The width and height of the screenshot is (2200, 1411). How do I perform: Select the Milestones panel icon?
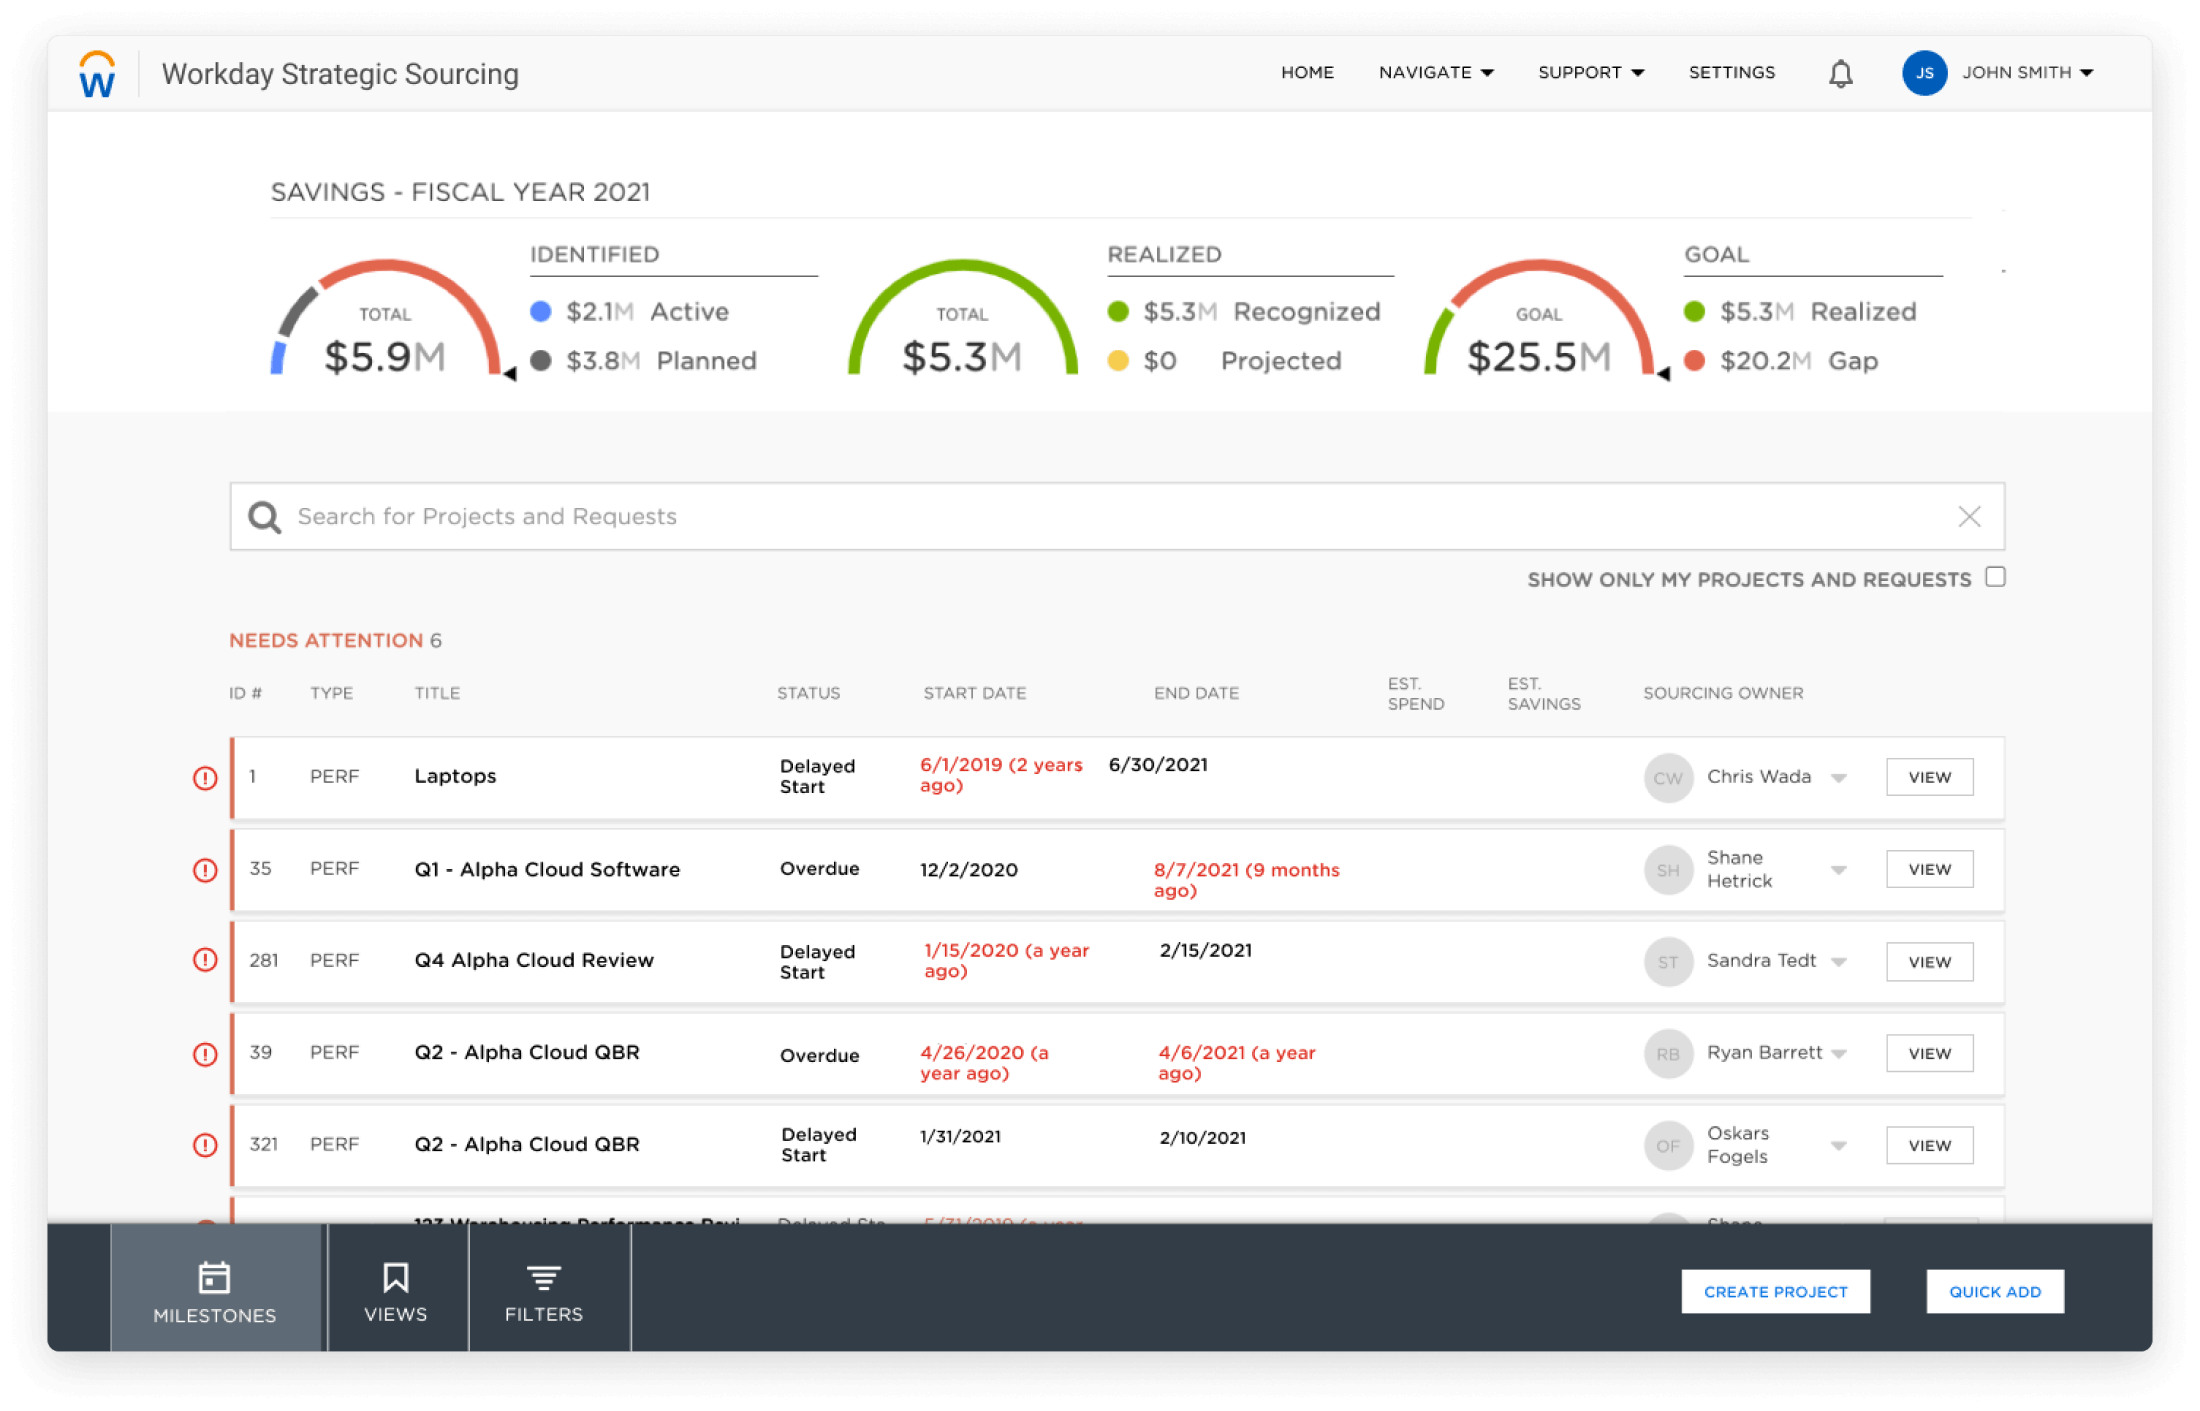click(x=213, y=1277)
